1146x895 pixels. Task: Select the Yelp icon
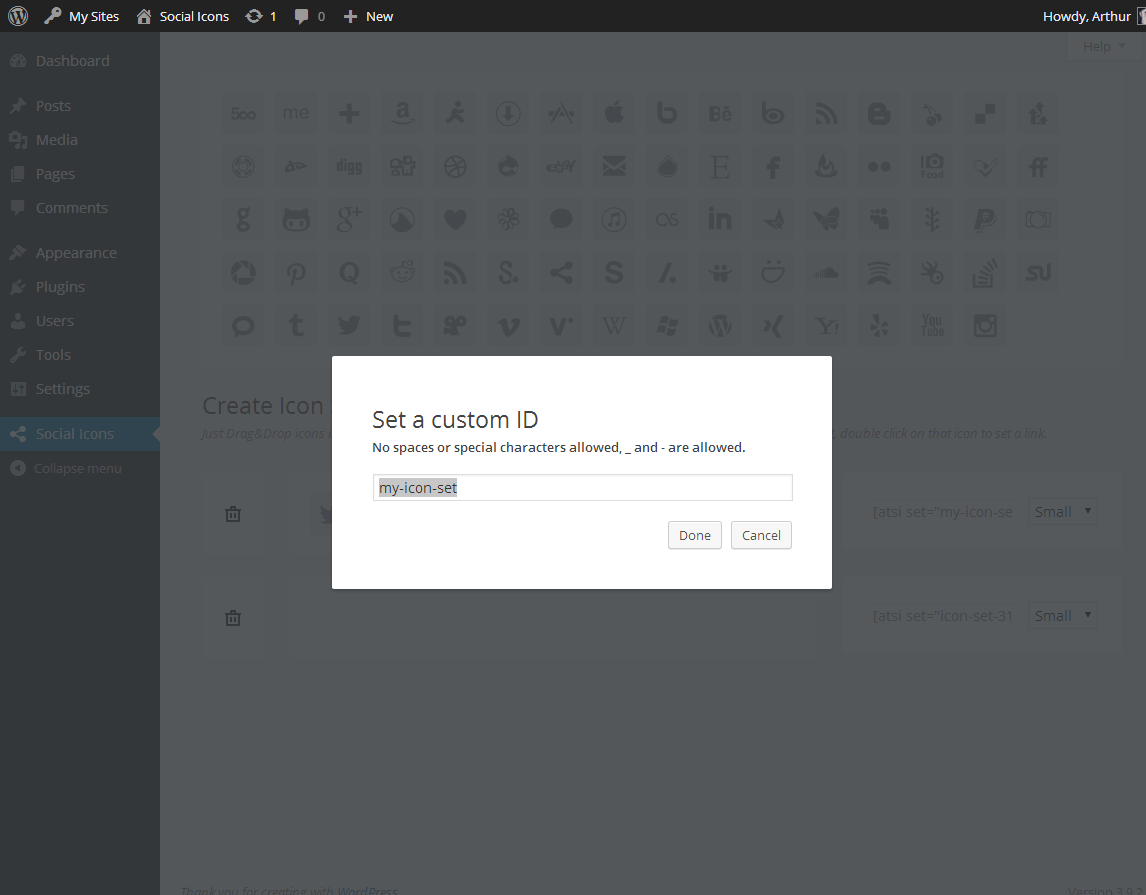879,326
